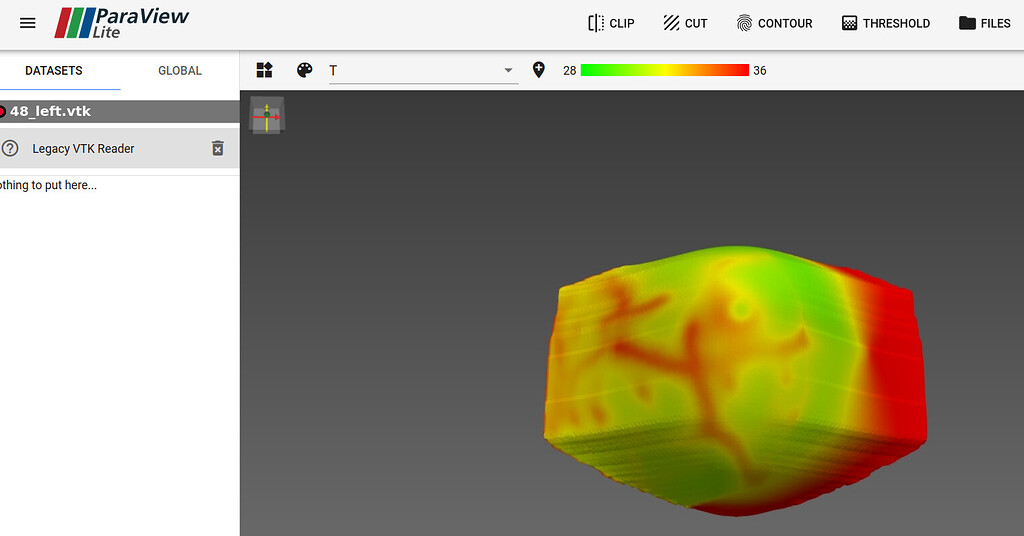Expand the color-by array dropdown
1024x536 pixels.
tap(508, 71)
